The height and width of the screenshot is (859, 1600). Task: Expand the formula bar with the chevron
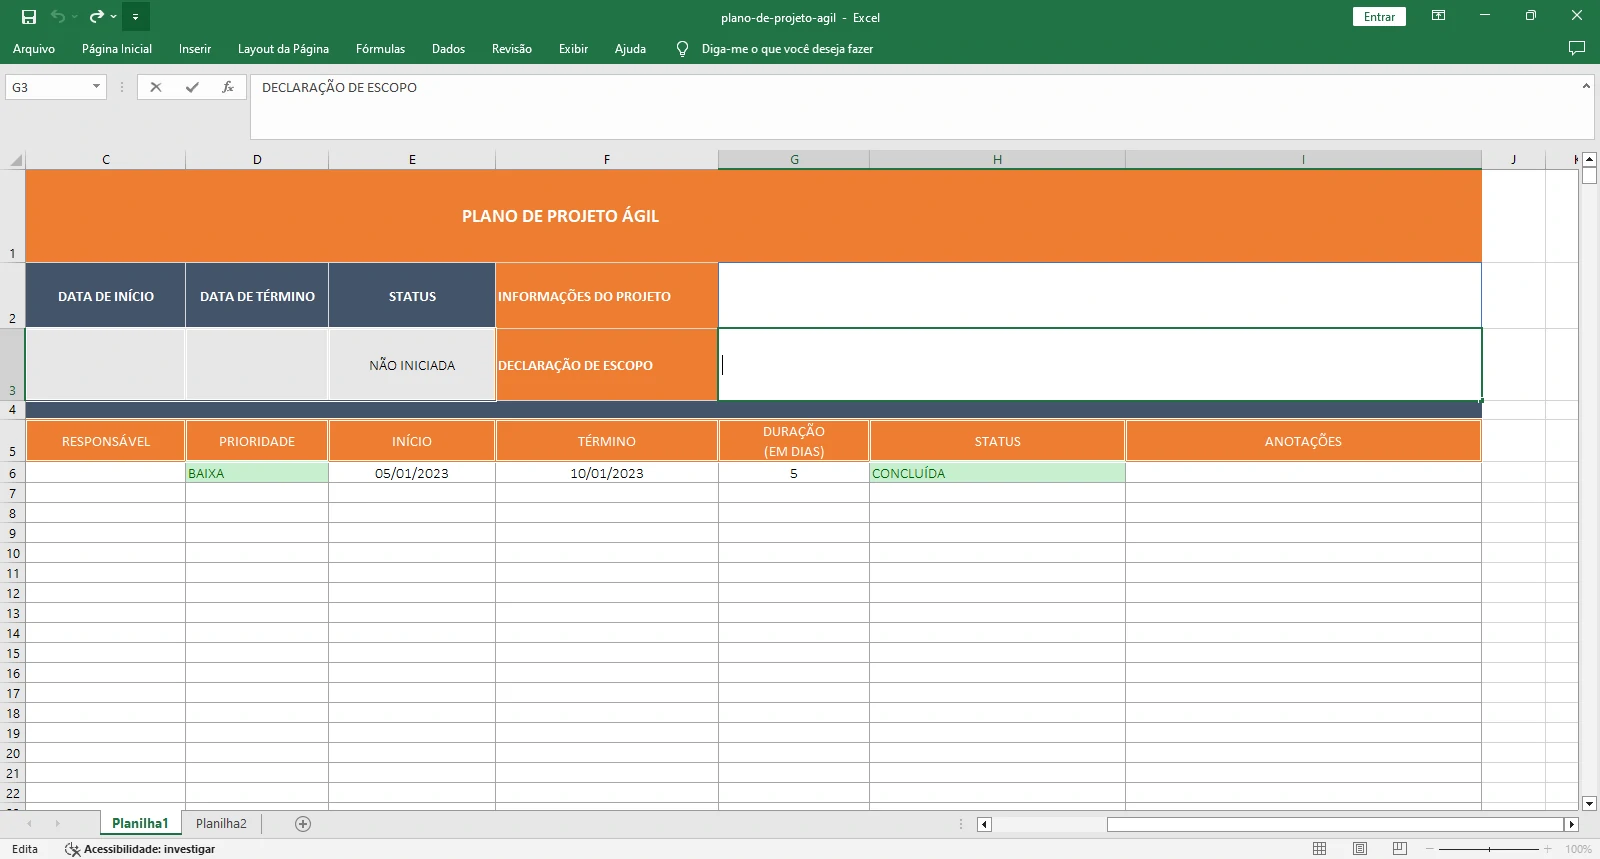(1585, 87)
